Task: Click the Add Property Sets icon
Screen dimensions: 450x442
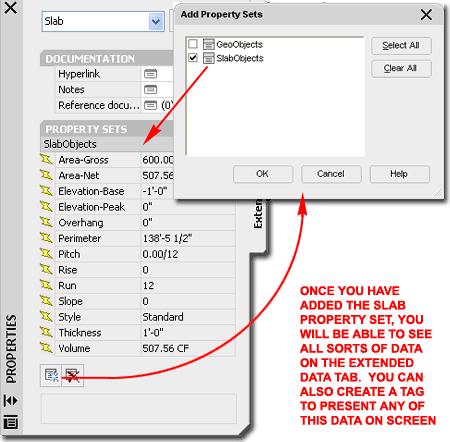Action: 51,376
